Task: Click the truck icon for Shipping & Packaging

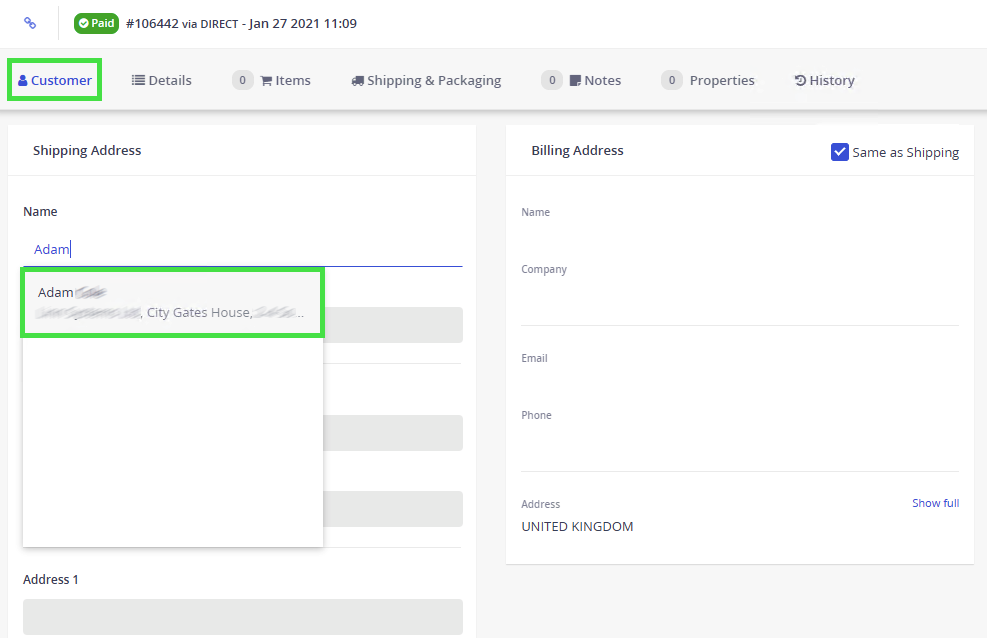Action: pyautogui.click(x=357, y=81)
